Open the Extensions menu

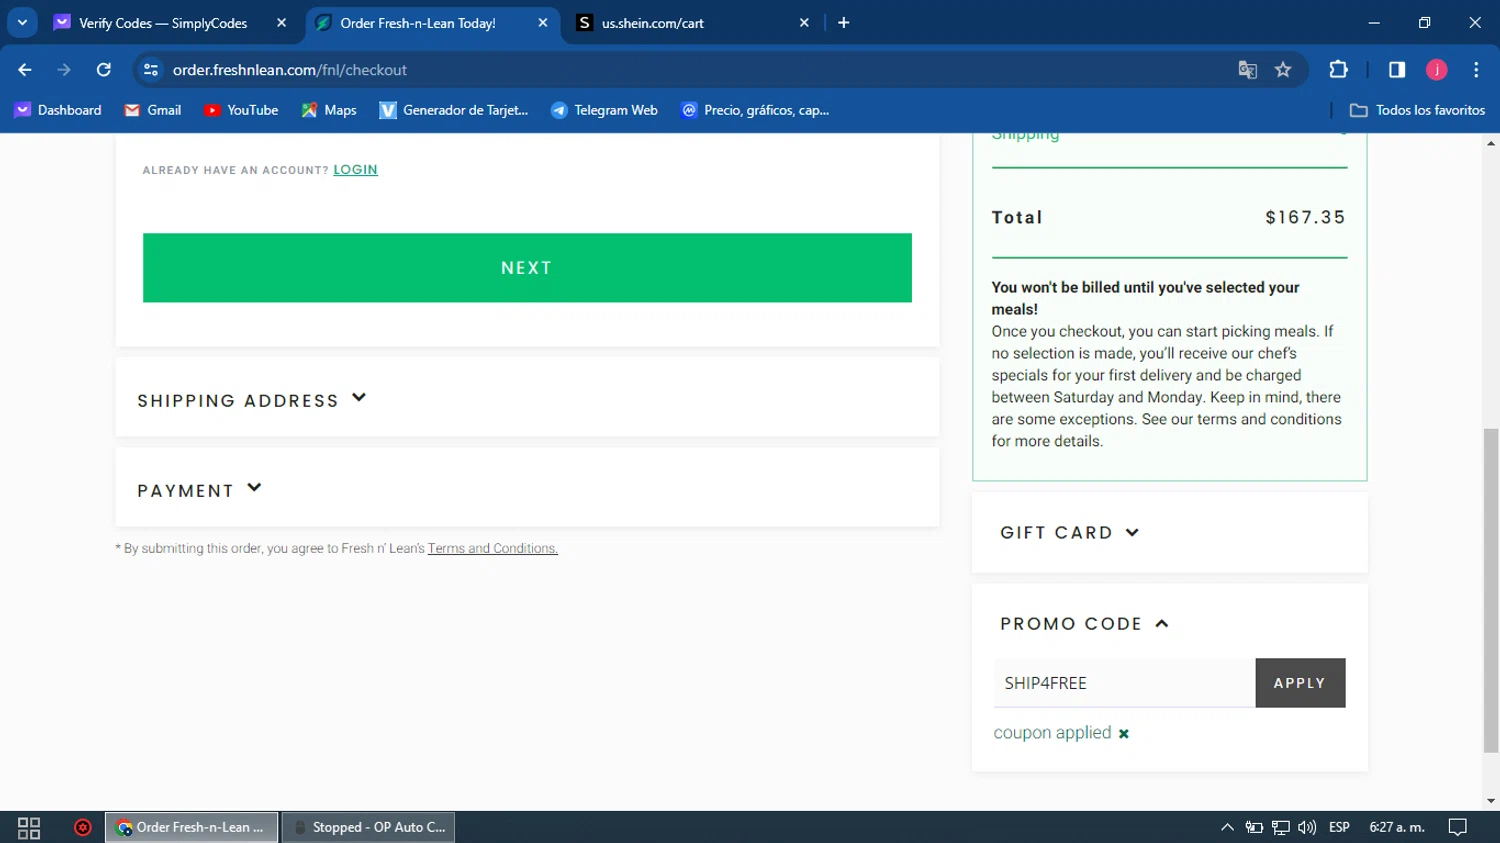click(1338, 70)
